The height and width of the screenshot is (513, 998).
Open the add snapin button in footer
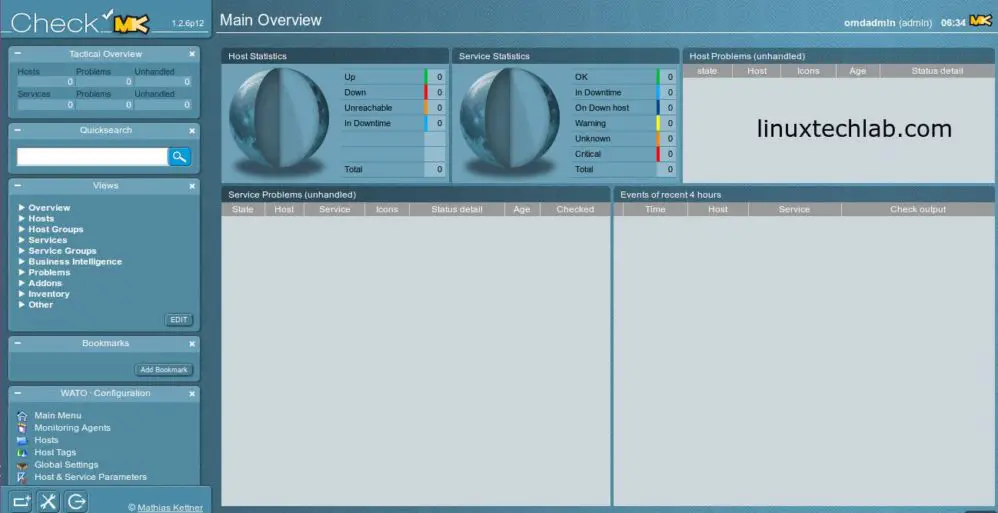(x=21, y=501)
